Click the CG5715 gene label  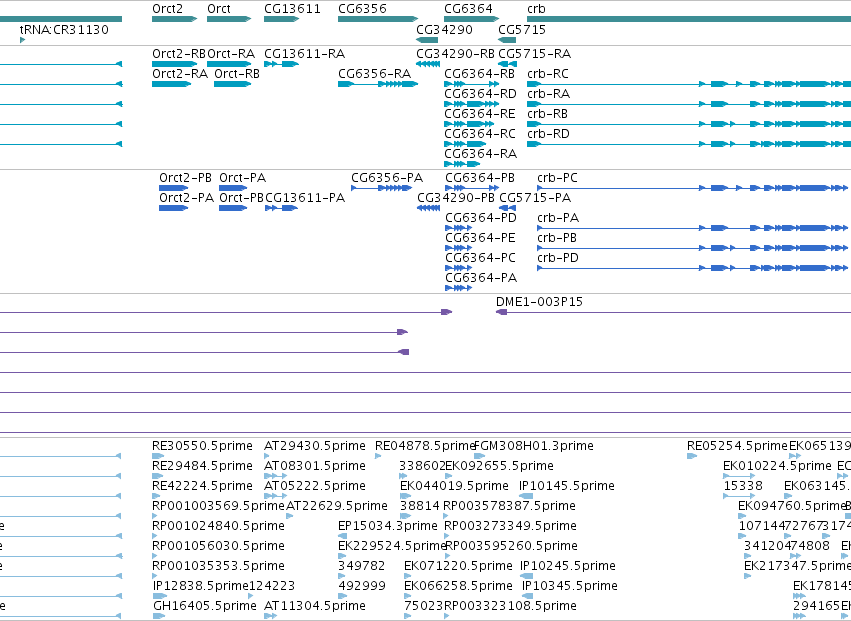522,29
